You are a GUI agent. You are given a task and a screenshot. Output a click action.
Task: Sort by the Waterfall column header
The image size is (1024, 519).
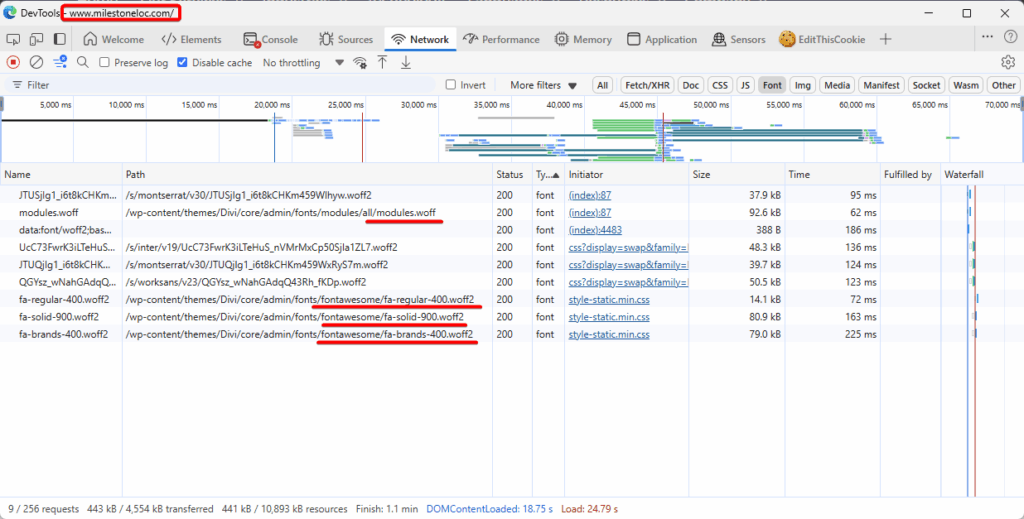[x=982, y=174]
